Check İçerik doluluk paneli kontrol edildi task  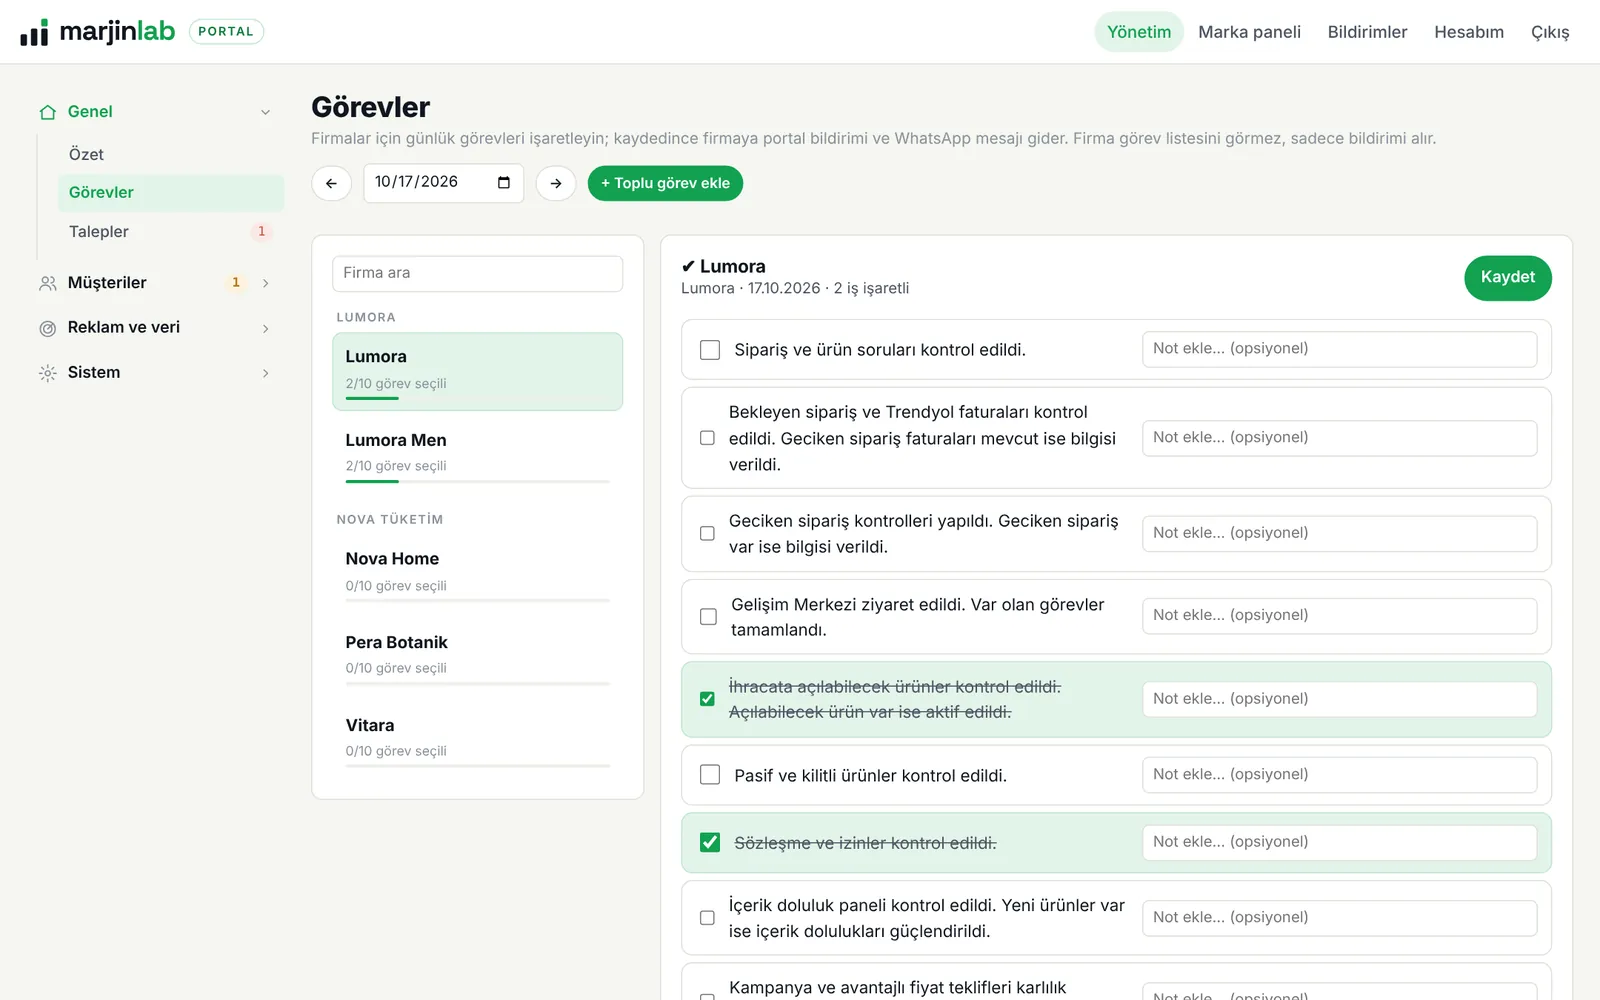tap(707, 918)
